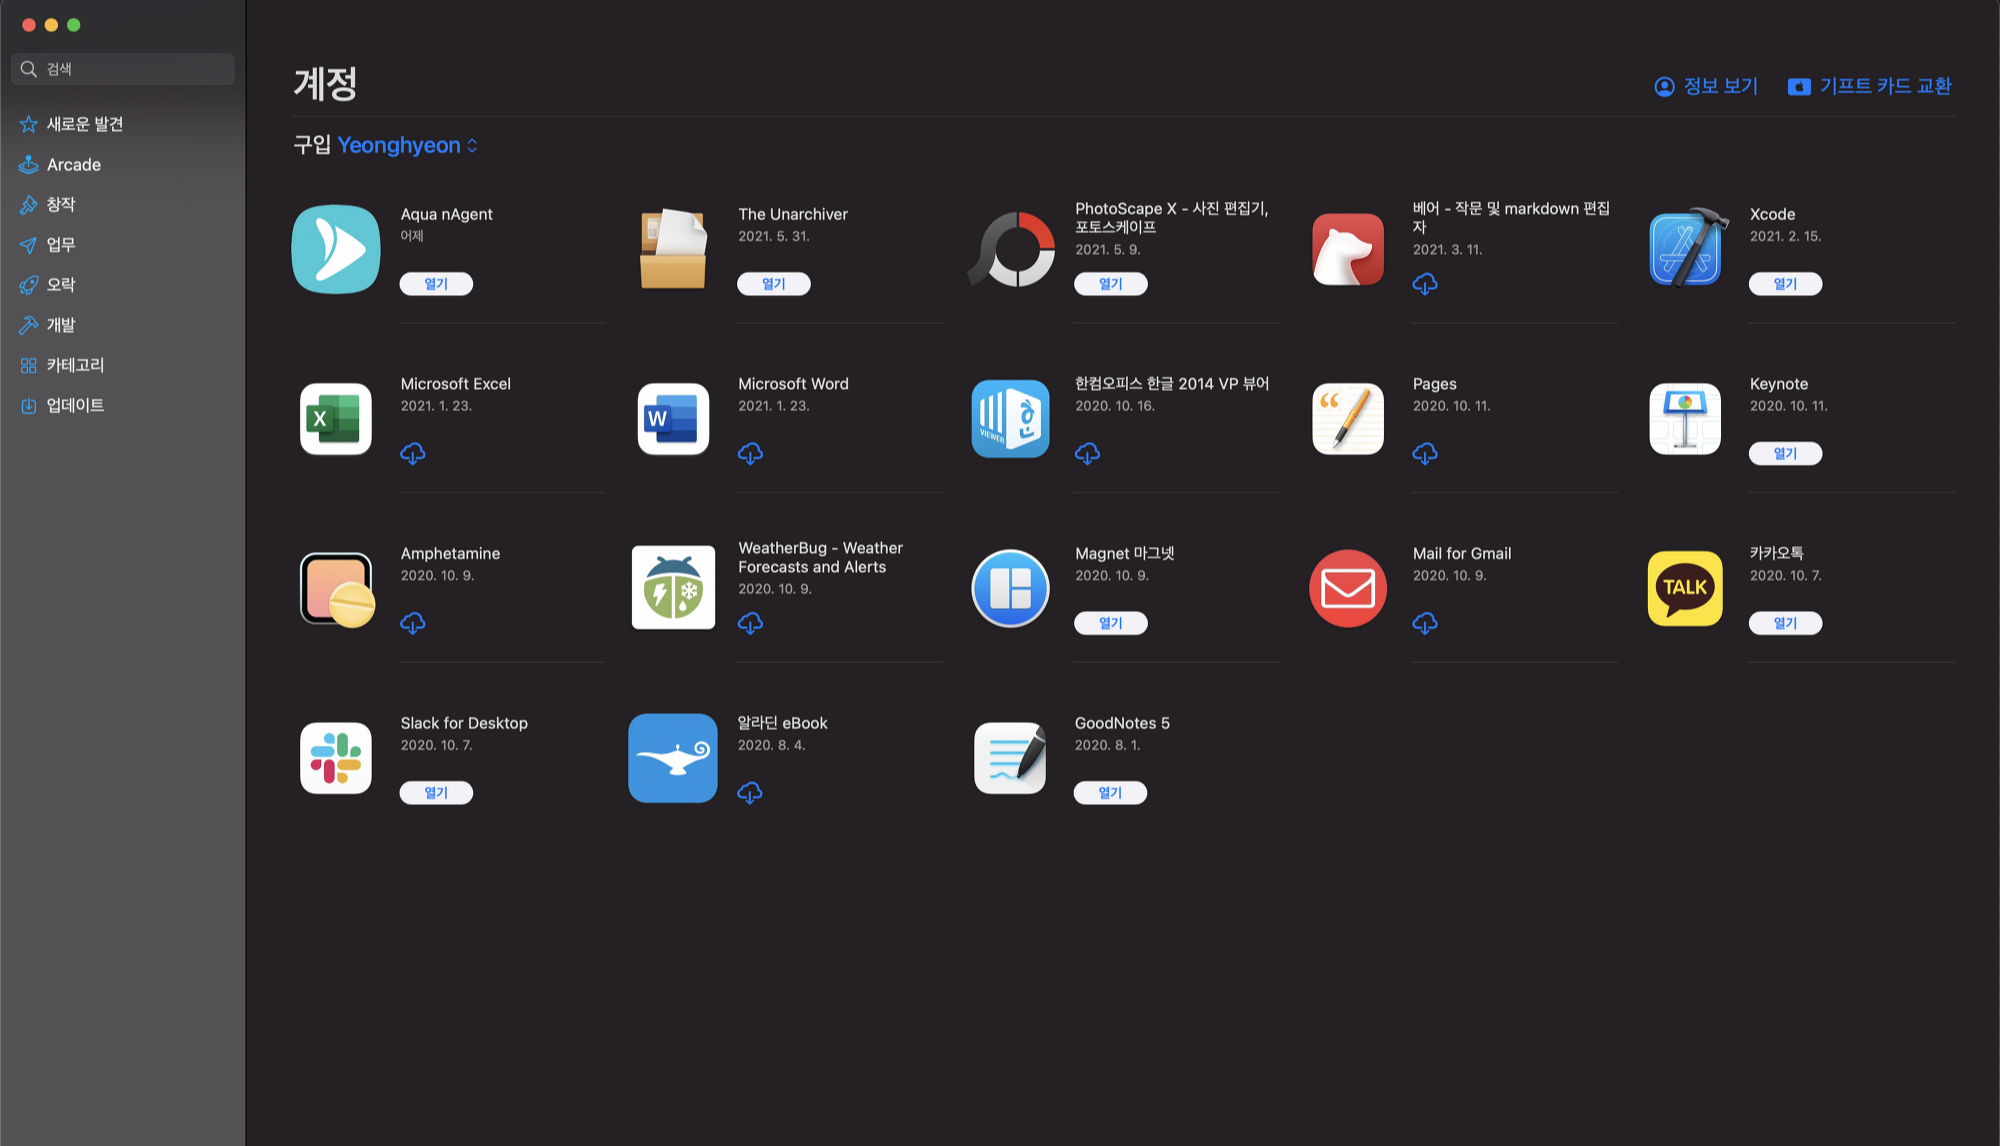This screenshot has height=1146, width=2000.
Task: Download Microsoft Excel via cloud icon
Action: click(x=413, y=454)
